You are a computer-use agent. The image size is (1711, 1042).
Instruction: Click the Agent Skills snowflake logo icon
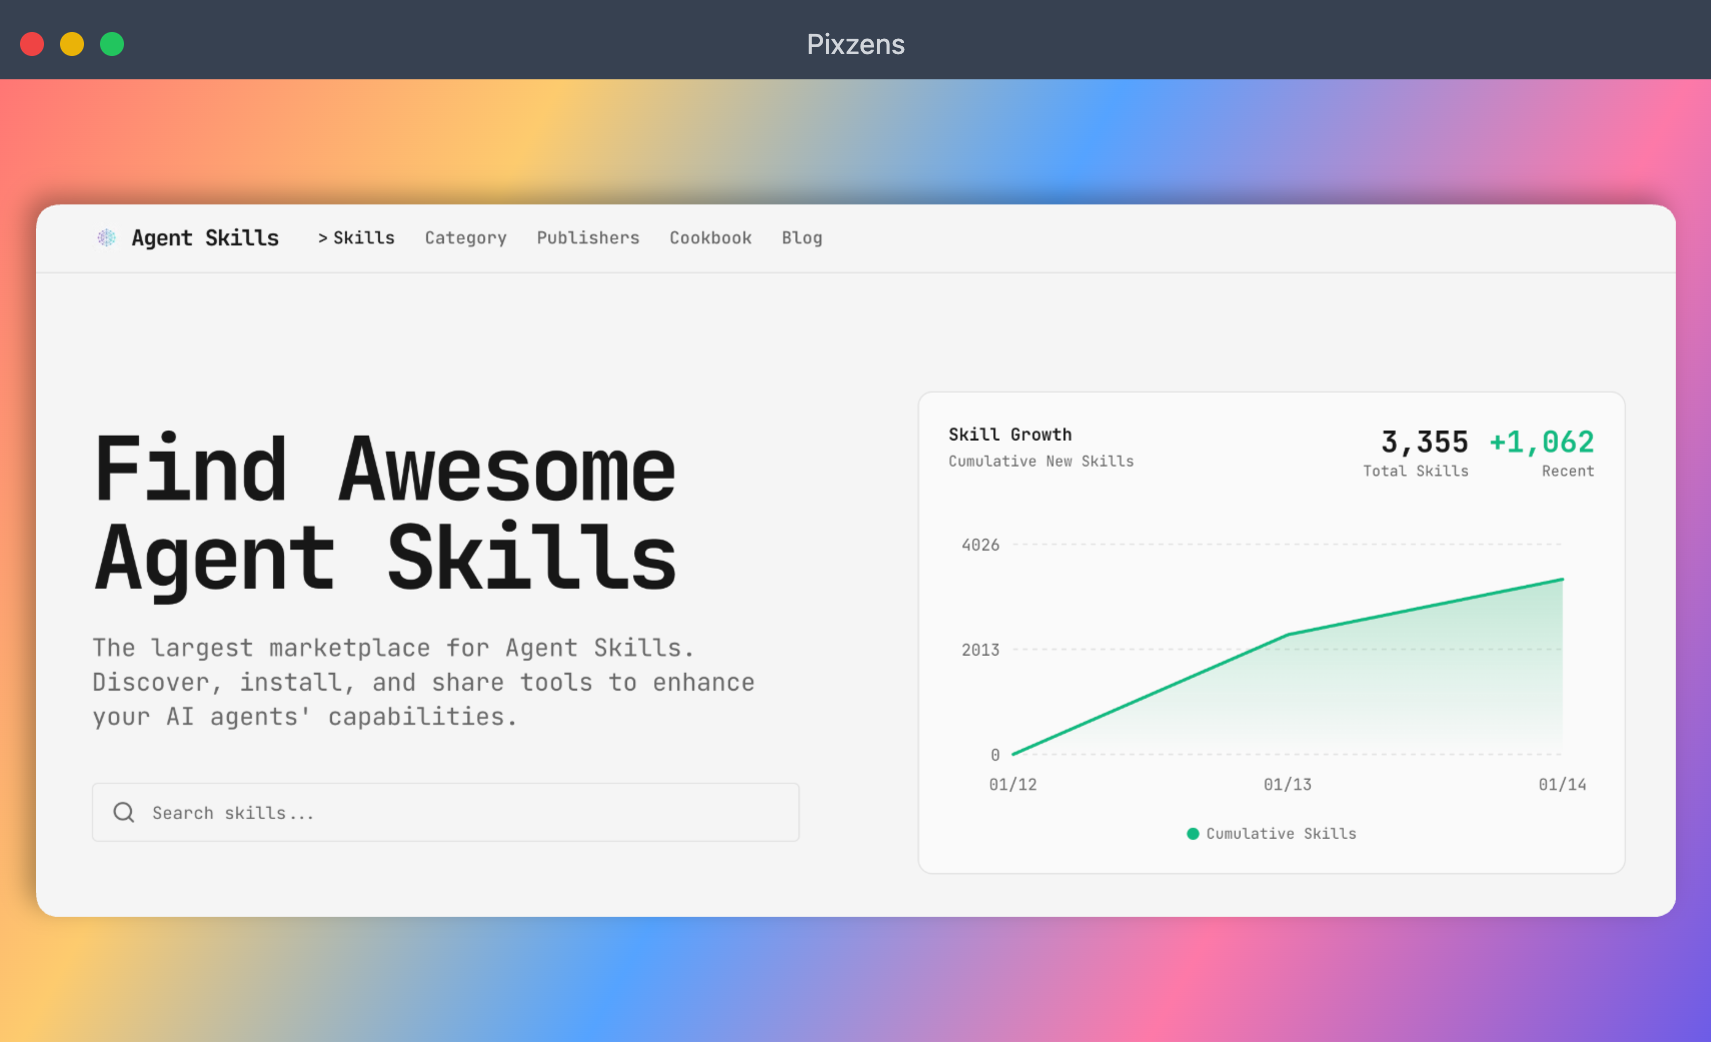tap(106, 237)
